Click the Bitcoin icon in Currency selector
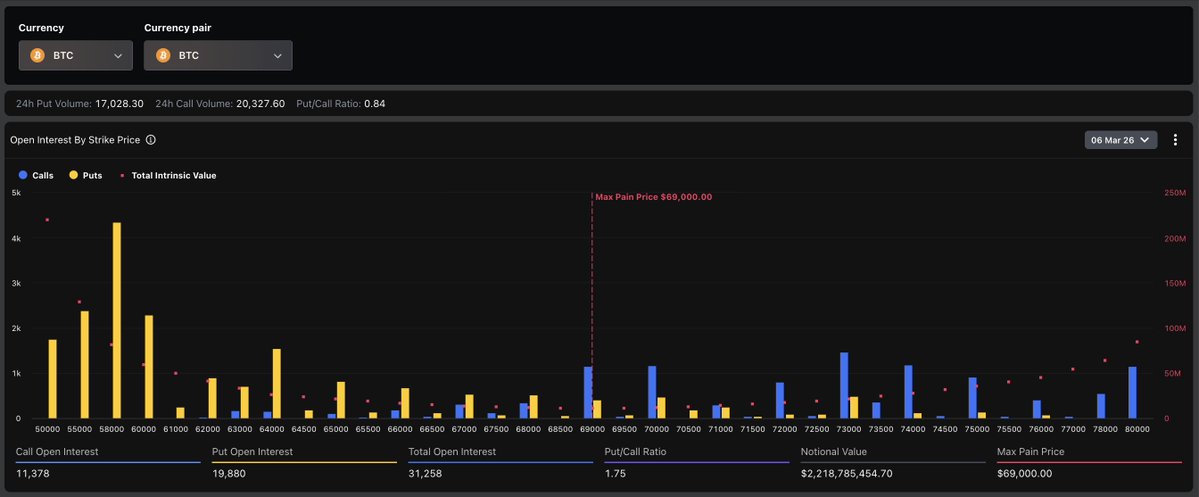 click(x=37, y=56)
